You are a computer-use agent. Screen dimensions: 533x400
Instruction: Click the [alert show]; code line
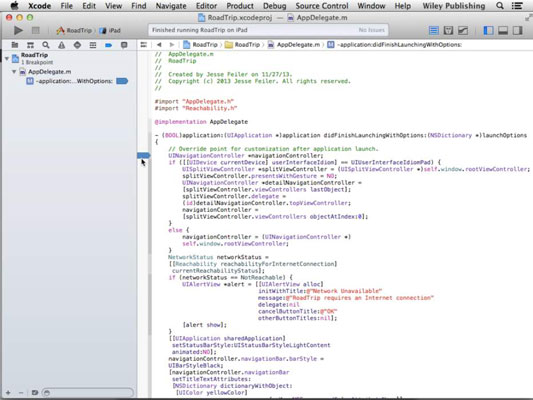pos(204,325)
